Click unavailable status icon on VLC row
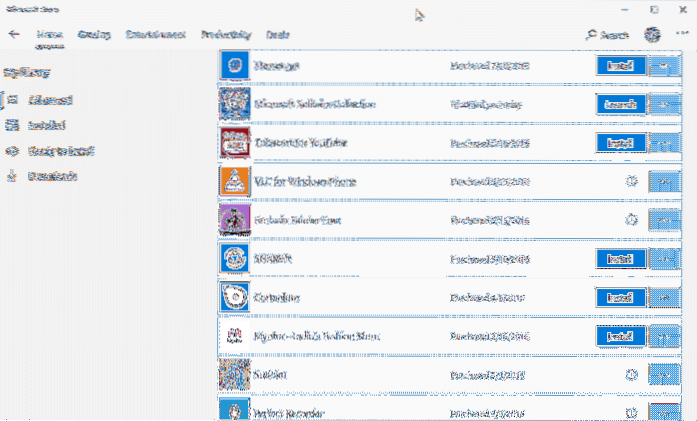 coord(631,182)
